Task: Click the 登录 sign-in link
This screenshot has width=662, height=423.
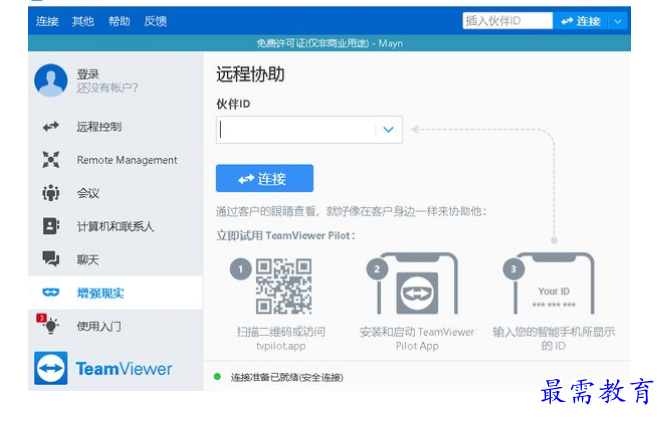Action: coord(88,74)
